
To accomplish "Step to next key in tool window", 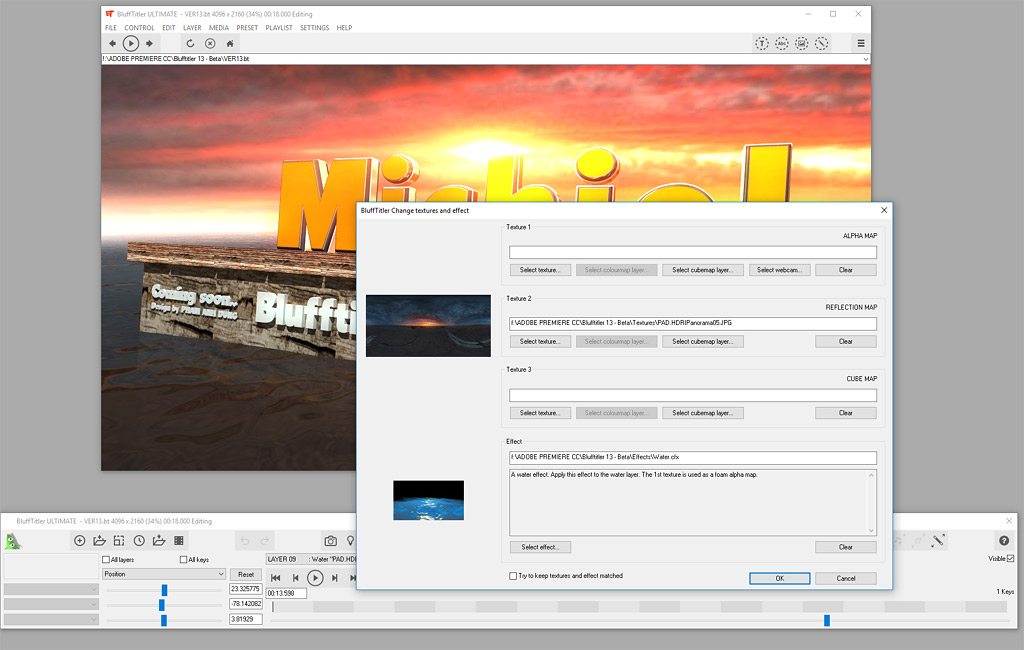I will pos(334,577).
